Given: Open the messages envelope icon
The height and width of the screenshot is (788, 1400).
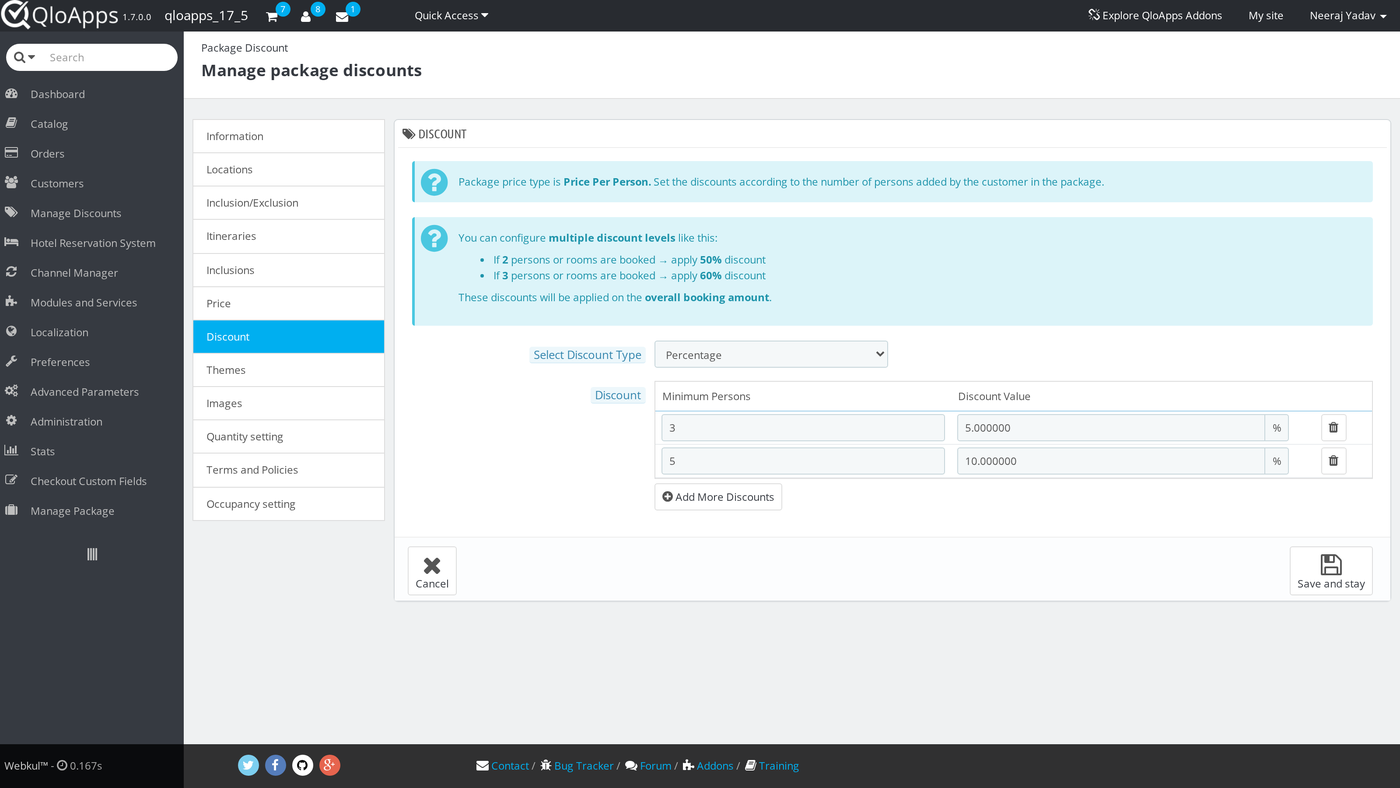Looking at the screenshot, I should coord(342,16).
